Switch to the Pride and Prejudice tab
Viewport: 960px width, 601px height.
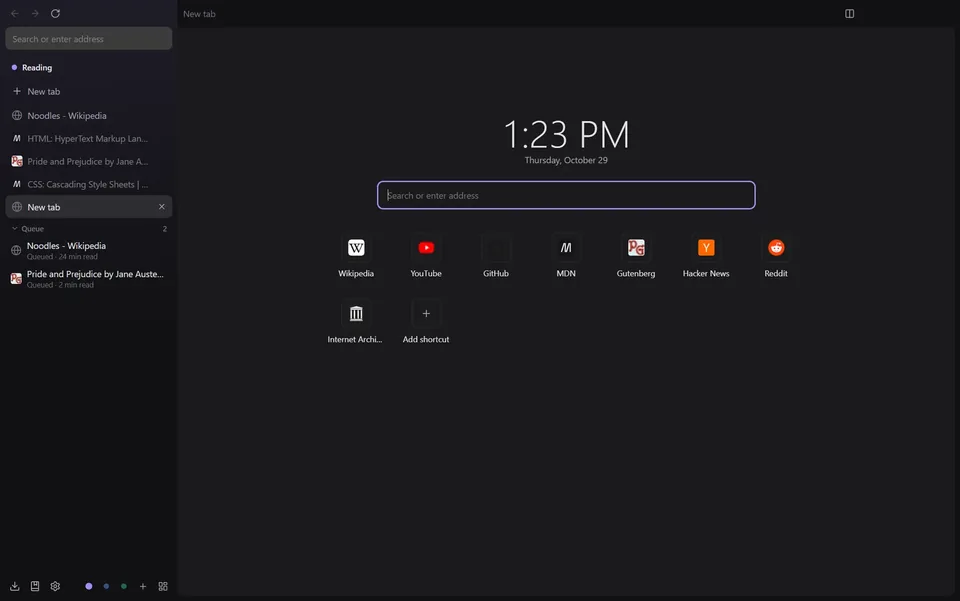(89, 162)
